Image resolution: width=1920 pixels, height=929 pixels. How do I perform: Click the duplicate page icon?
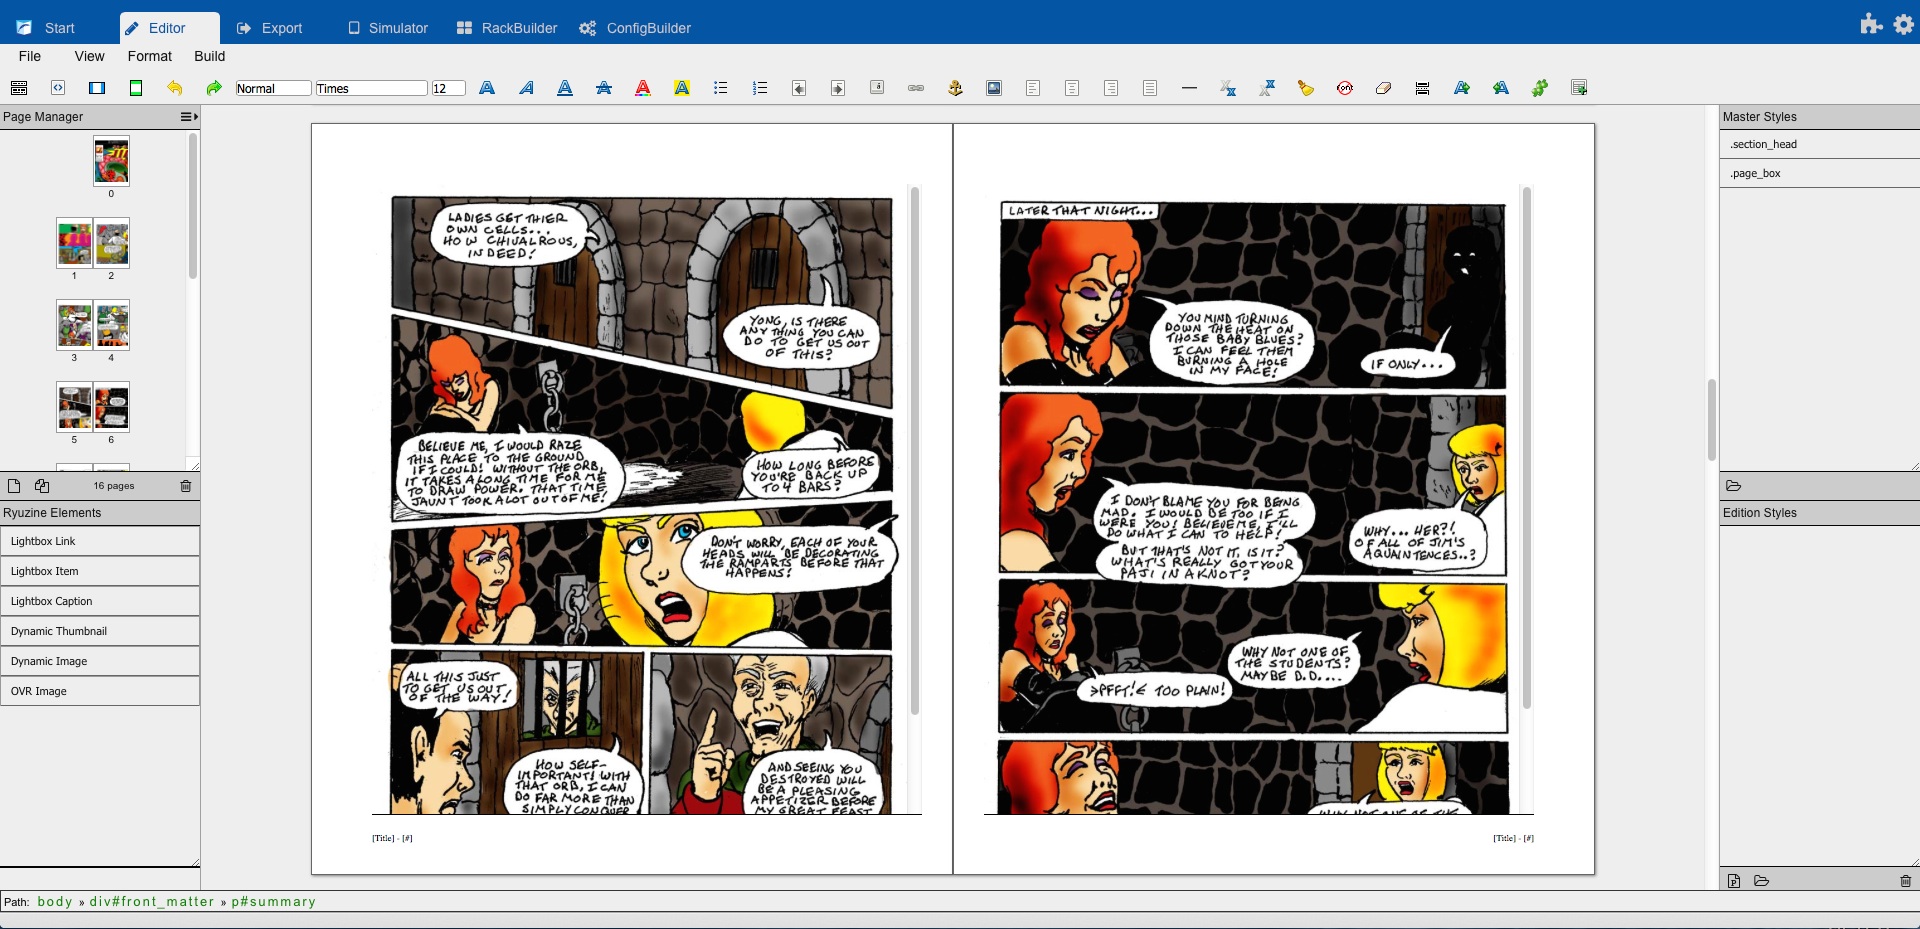coord(42,486)
